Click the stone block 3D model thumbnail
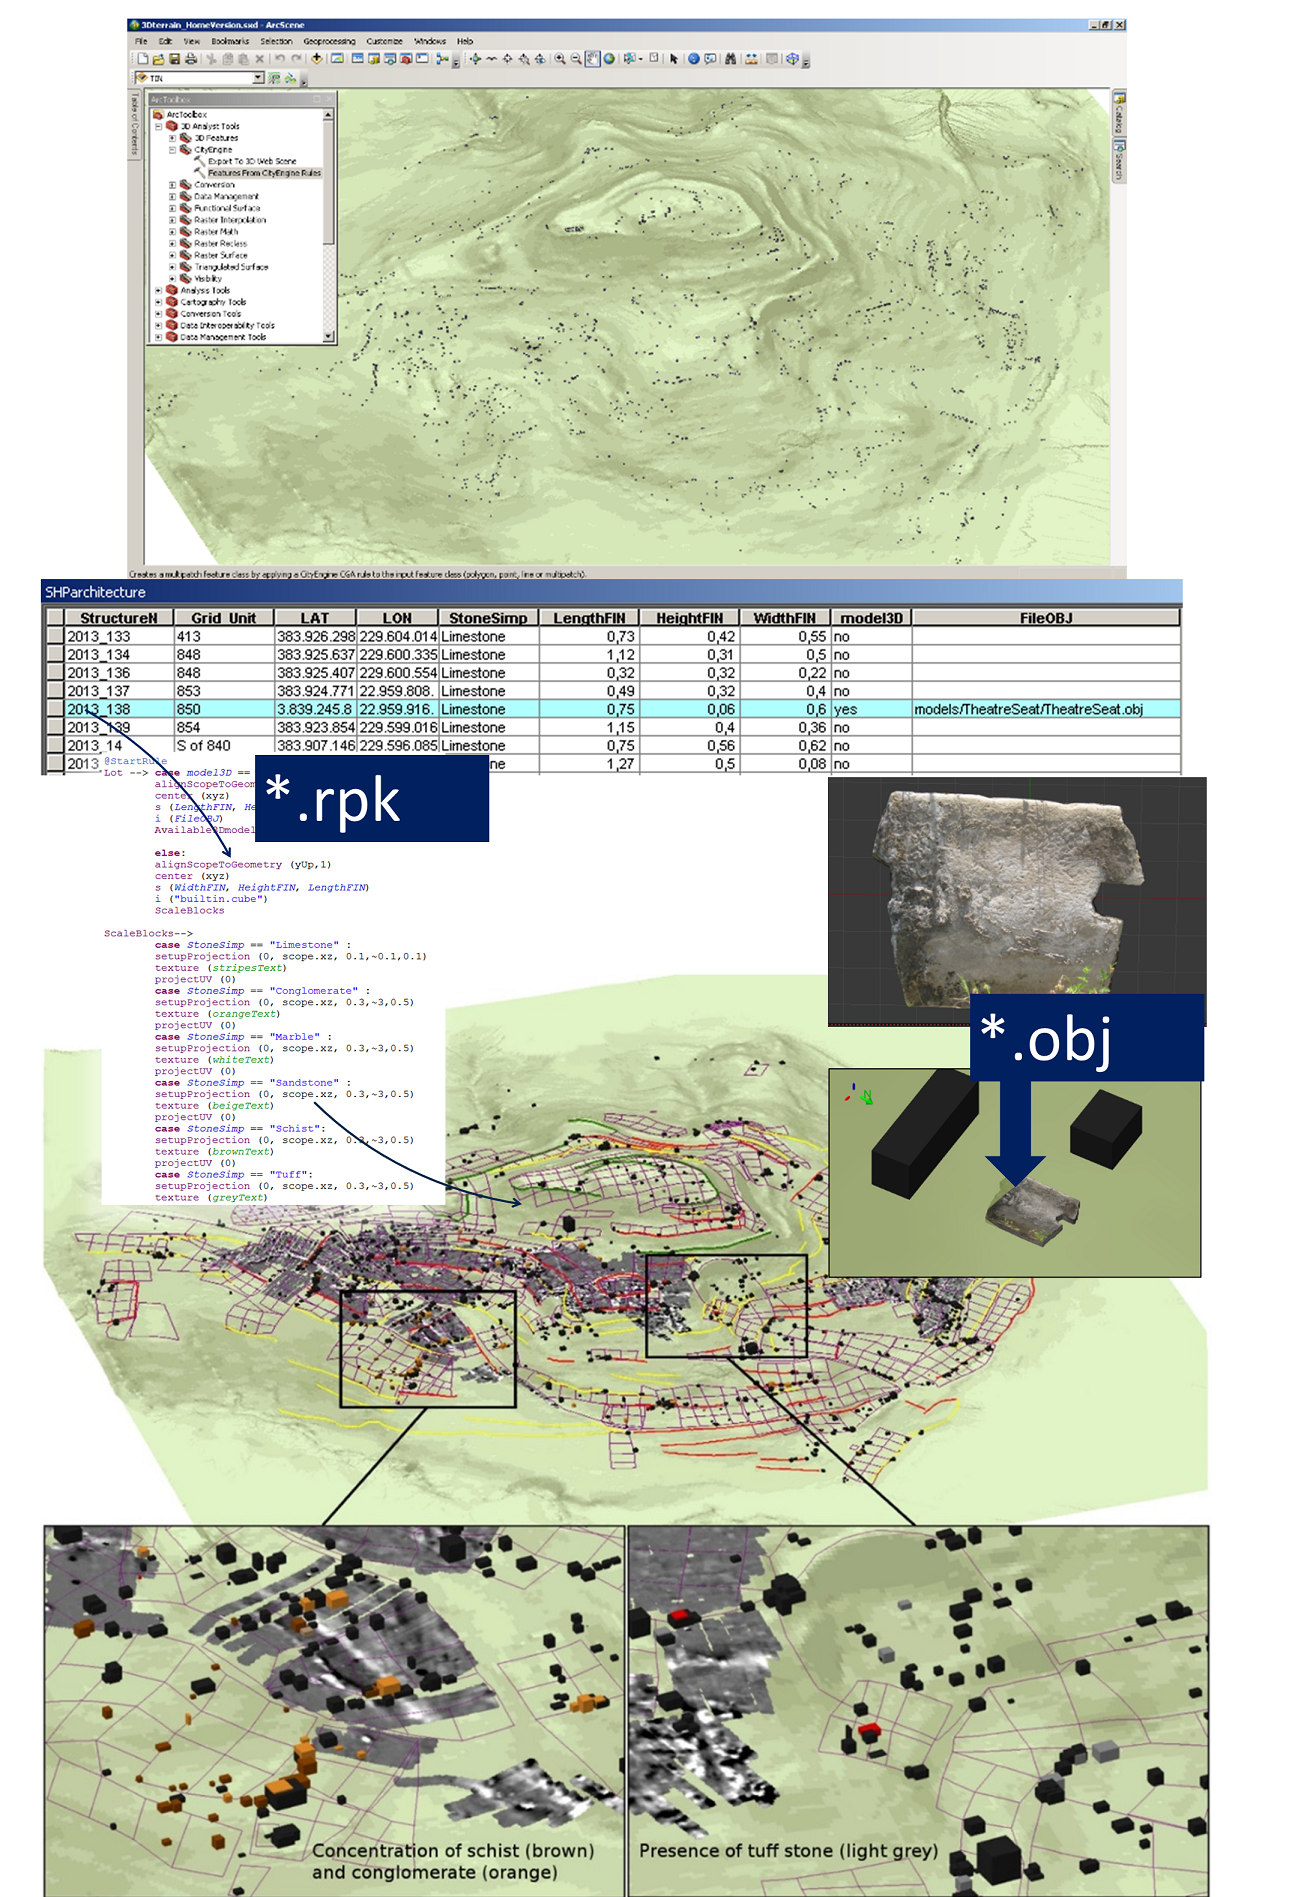The width and height of the screenshot is (1289, 1897). click(x=1016, y=900)
